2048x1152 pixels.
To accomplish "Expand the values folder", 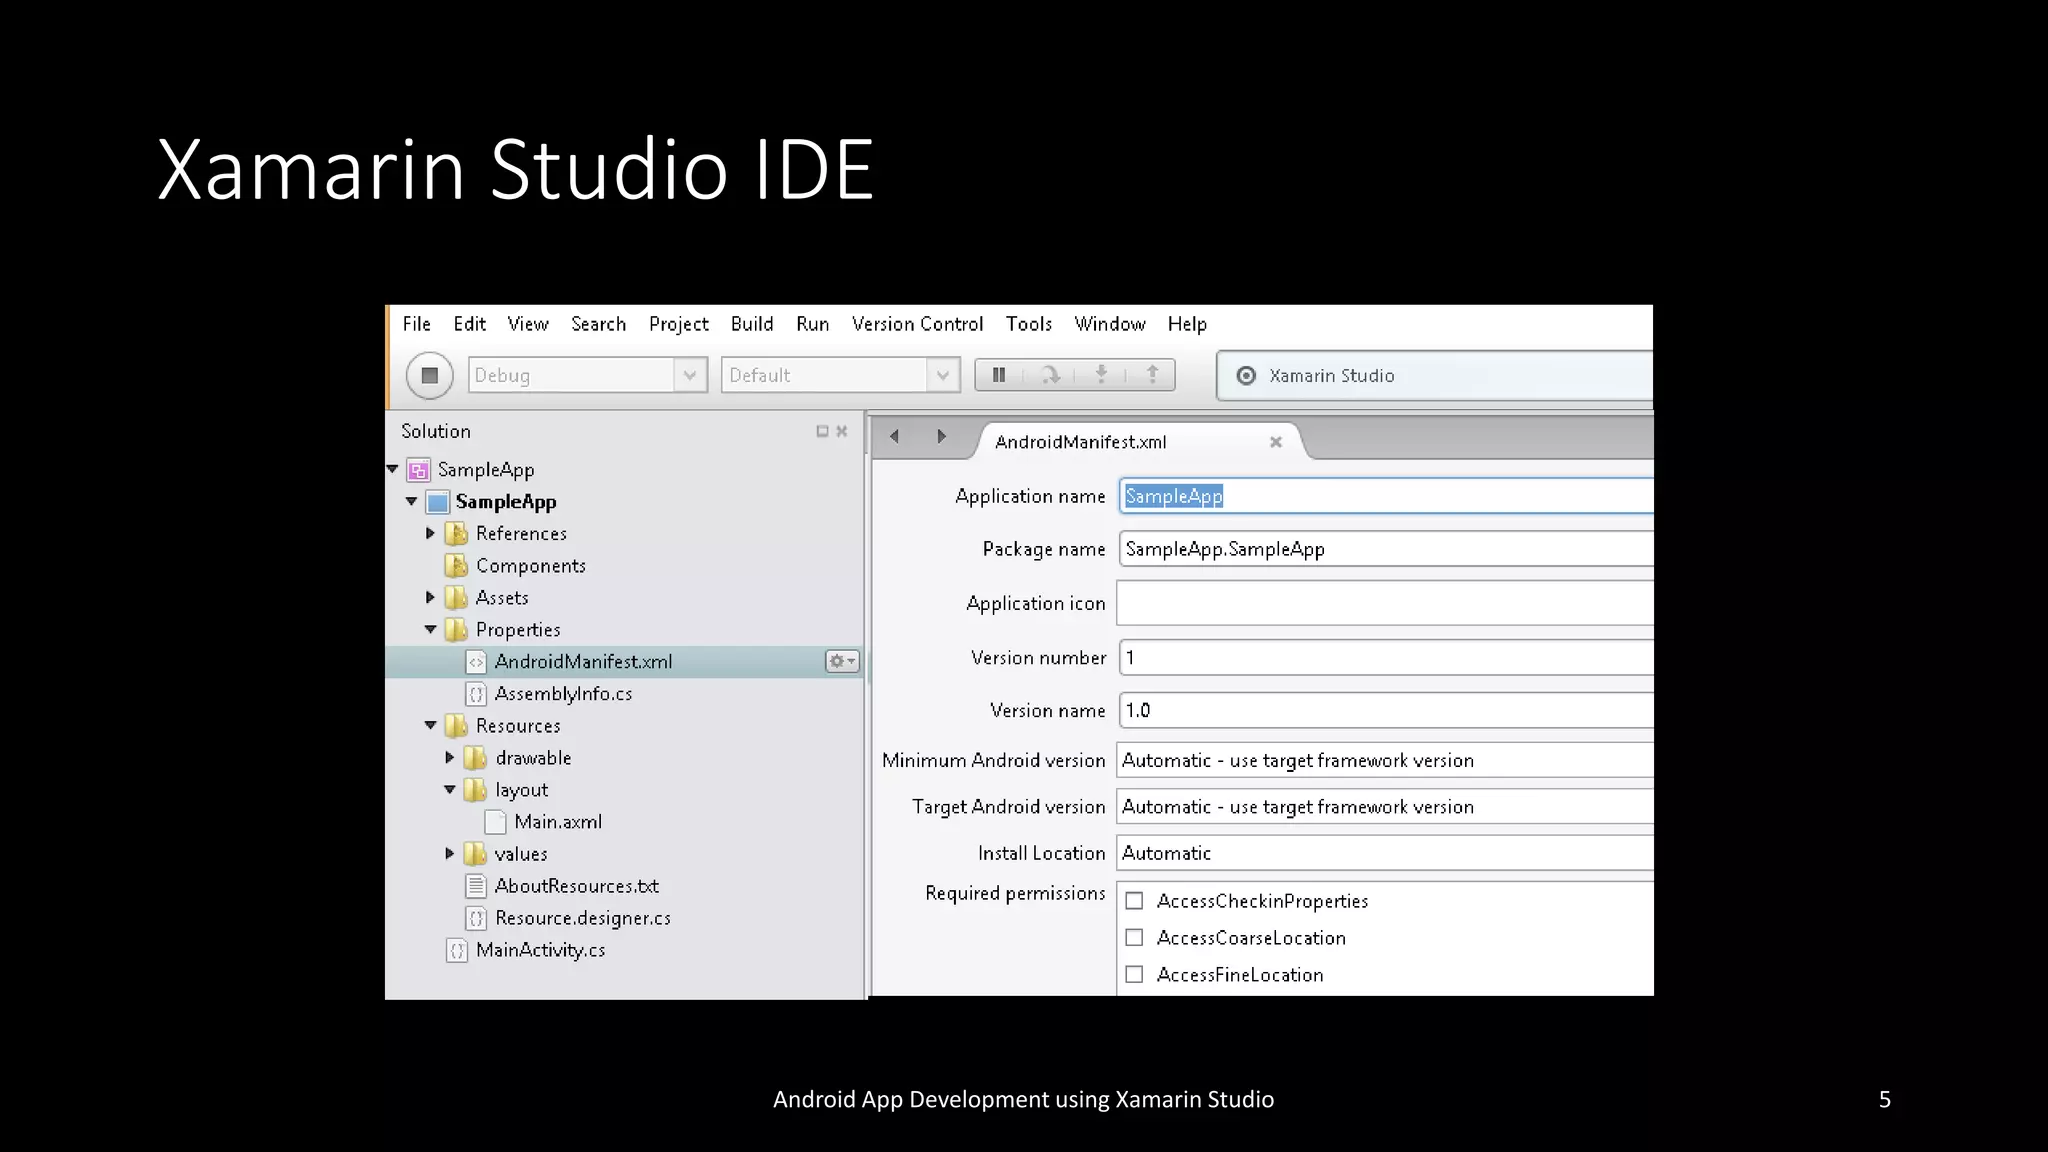I will point(450,853).
